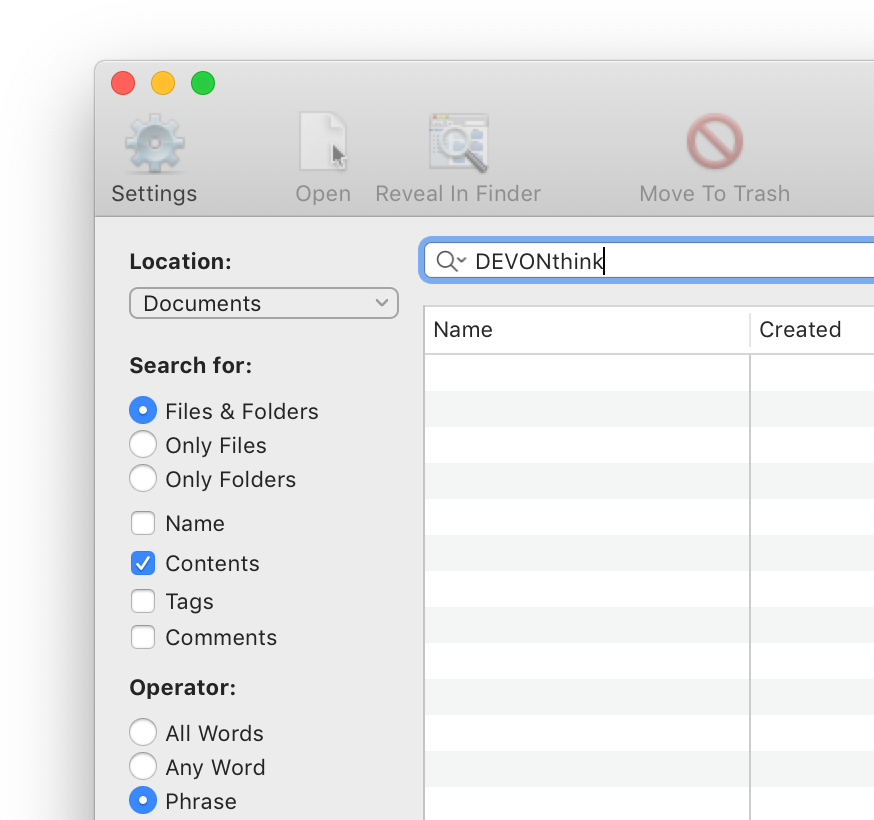874x820 pixels.
Task: Uncheck the Contents checkbox
Action: [143, 563]
